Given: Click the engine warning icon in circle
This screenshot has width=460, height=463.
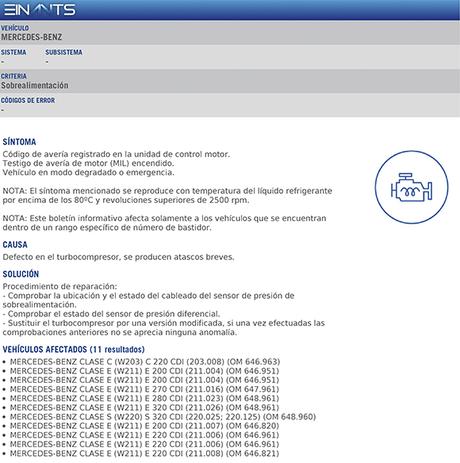Looking at the screenshot, I should pyautogui.click(x=411, y=187).
